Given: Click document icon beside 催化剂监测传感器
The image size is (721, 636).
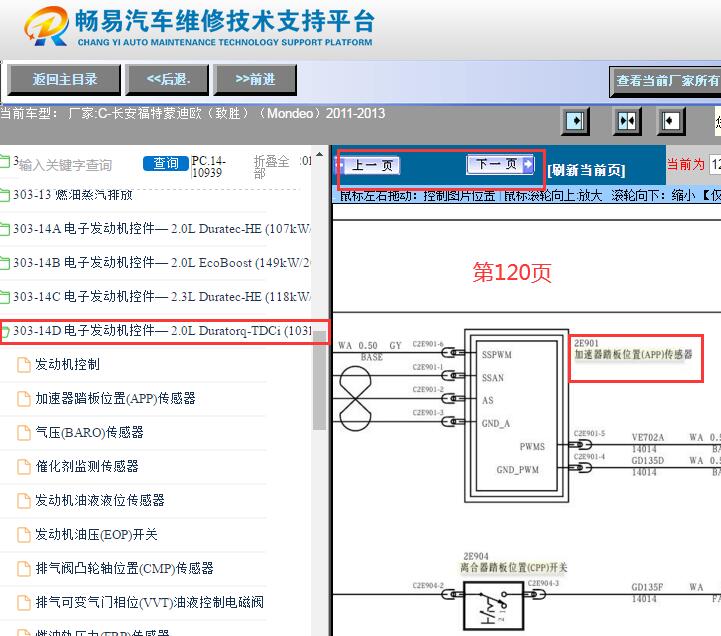Looking at the screenshot, I should coord(24,467).
